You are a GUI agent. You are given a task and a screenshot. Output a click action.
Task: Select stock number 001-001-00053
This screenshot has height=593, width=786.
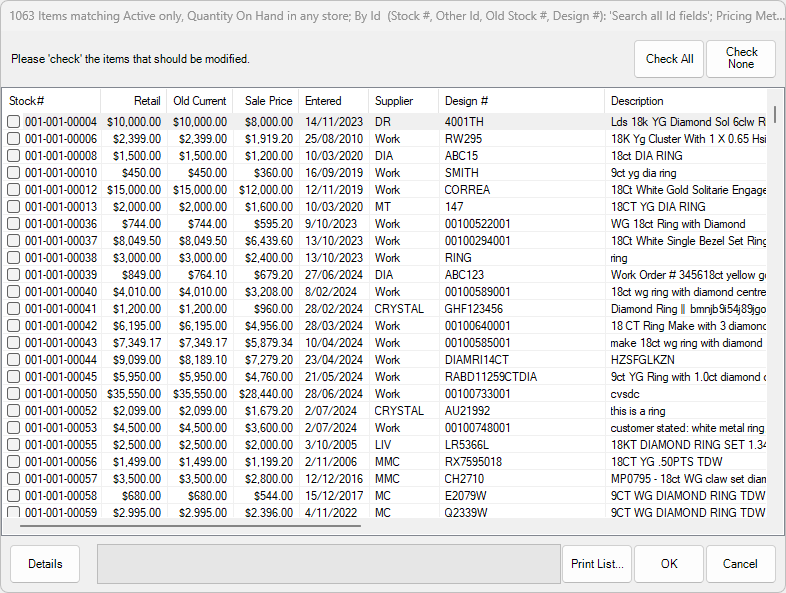tap(61, 428)
